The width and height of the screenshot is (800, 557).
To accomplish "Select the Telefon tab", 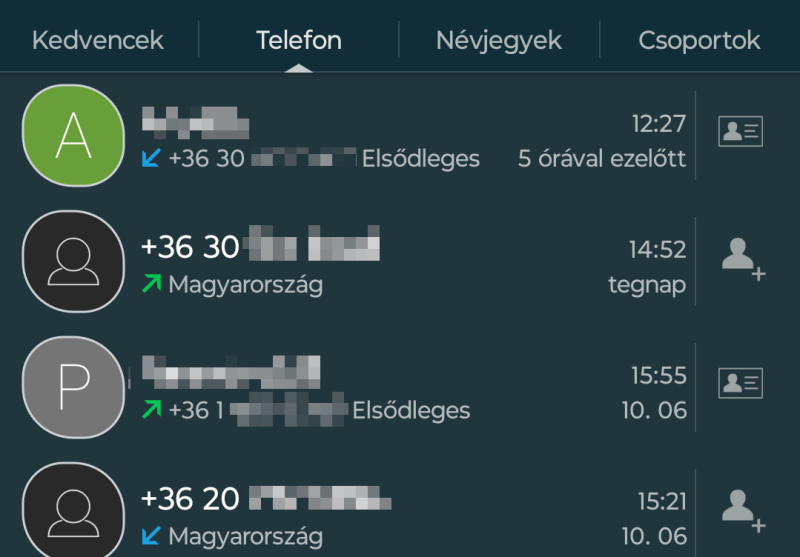I will point(299,41).
